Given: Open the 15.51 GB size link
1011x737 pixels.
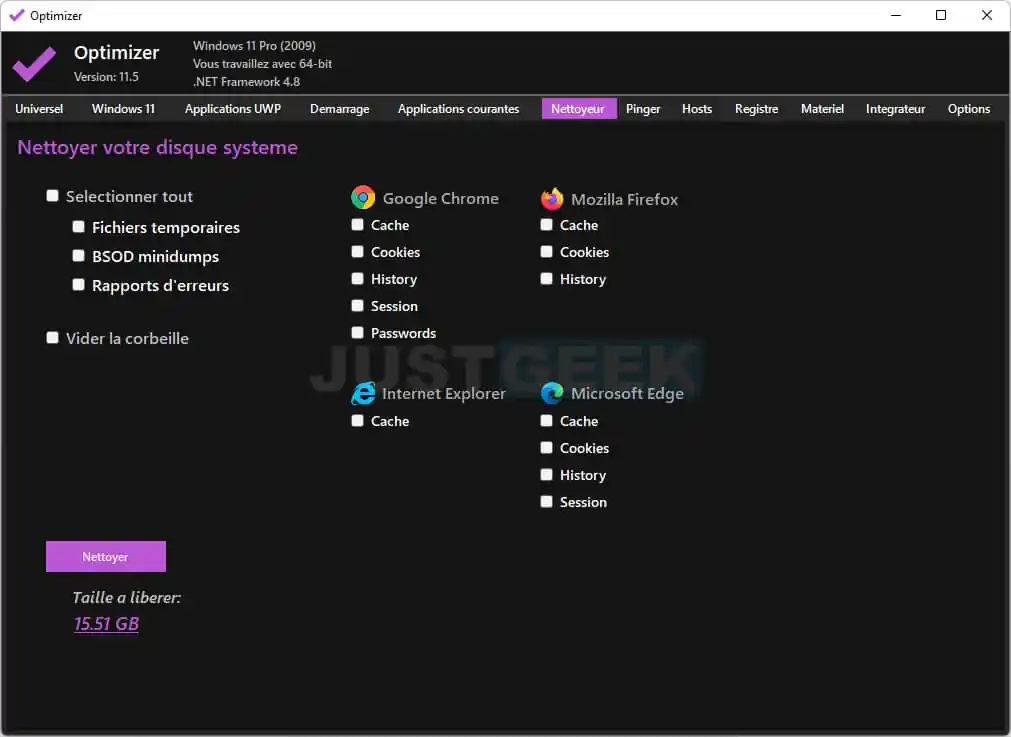Looking at the screenshot, I should 106,624.
